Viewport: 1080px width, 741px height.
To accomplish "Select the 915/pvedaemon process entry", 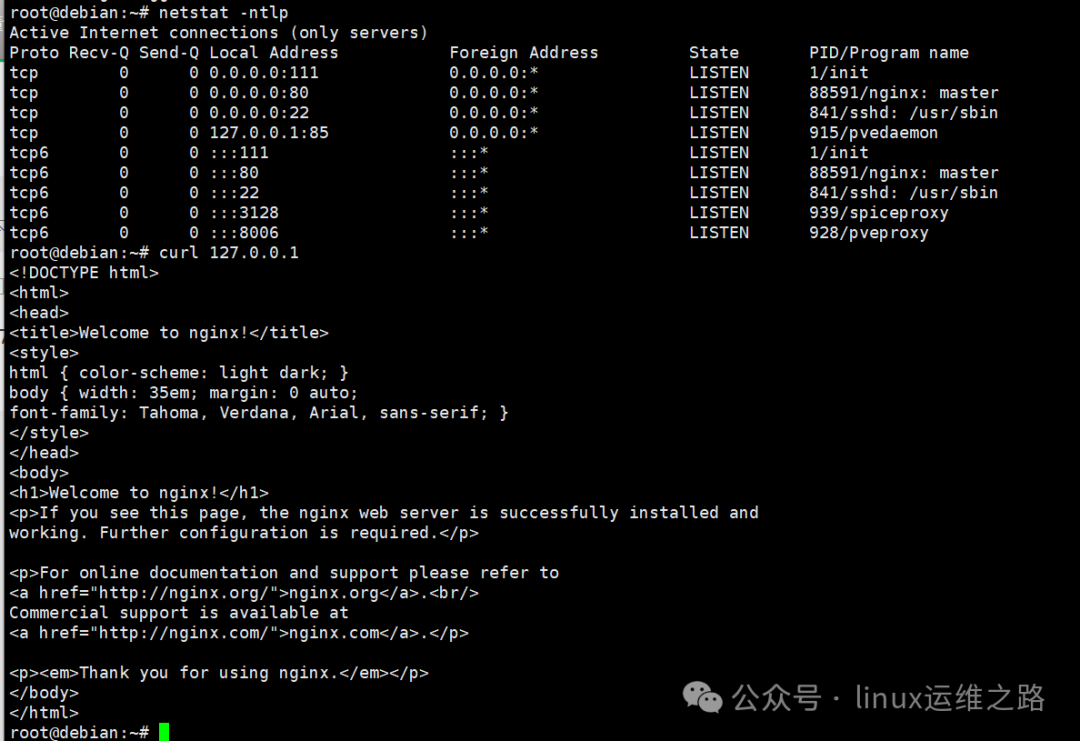I will [873, 133].
